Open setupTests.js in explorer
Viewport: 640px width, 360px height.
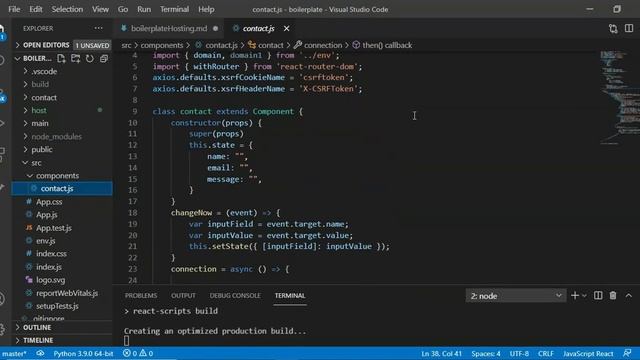[57, 306]
